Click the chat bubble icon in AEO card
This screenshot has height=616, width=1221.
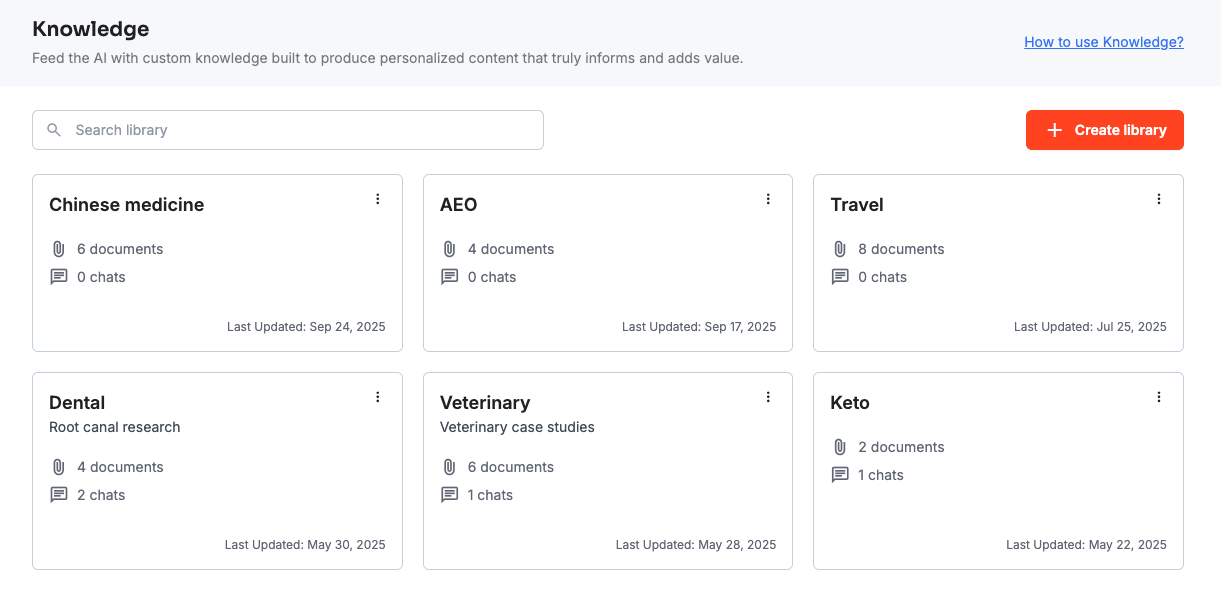pyautogui.click(x=450, y=277)
